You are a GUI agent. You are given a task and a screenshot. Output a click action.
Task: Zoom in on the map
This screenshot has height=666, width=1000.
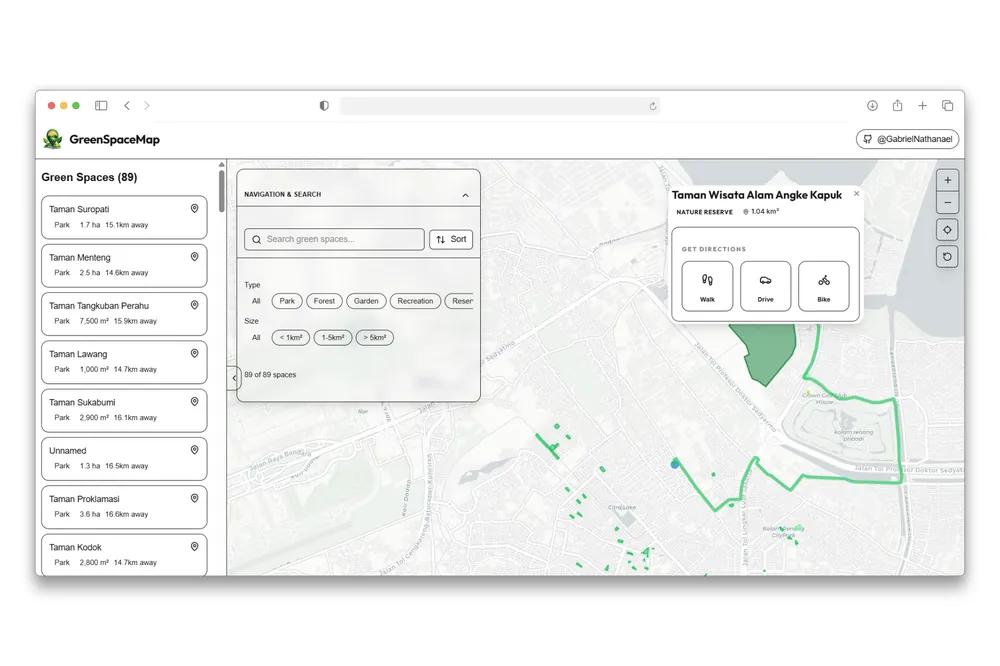coord(947,180)
